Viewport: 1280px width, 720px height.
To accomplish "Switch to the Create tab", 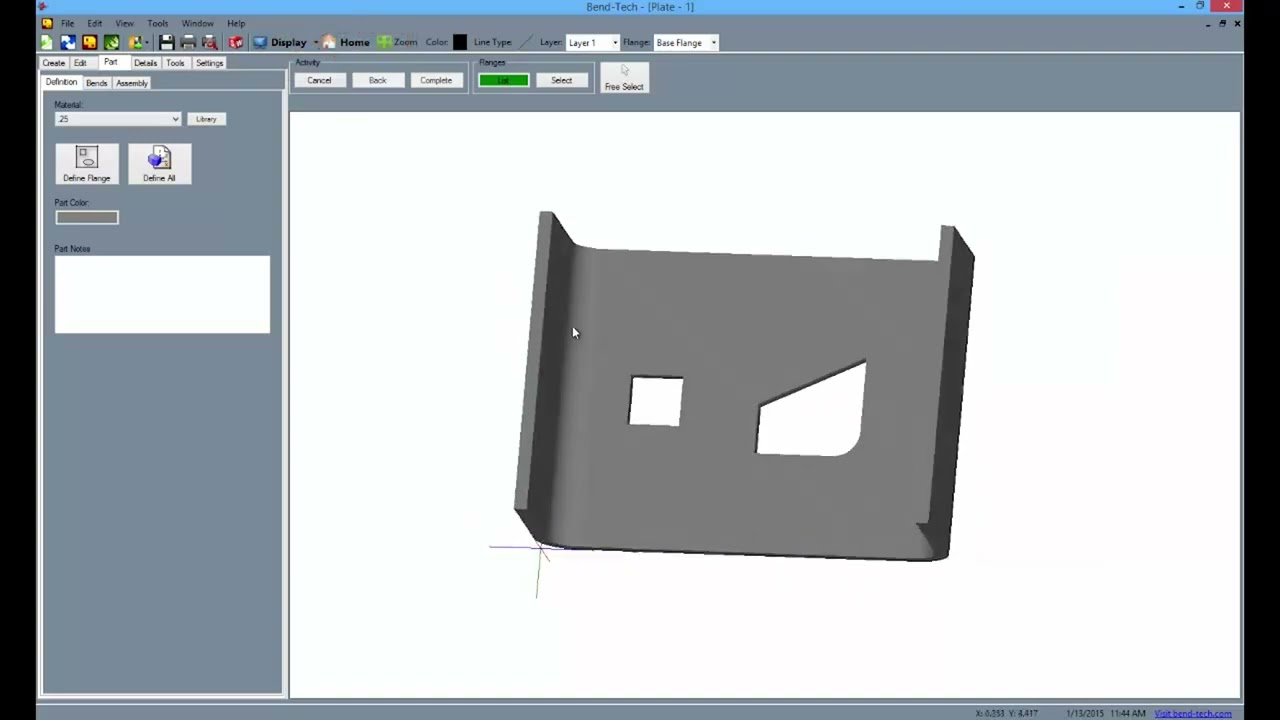I will tap(54, 63).
